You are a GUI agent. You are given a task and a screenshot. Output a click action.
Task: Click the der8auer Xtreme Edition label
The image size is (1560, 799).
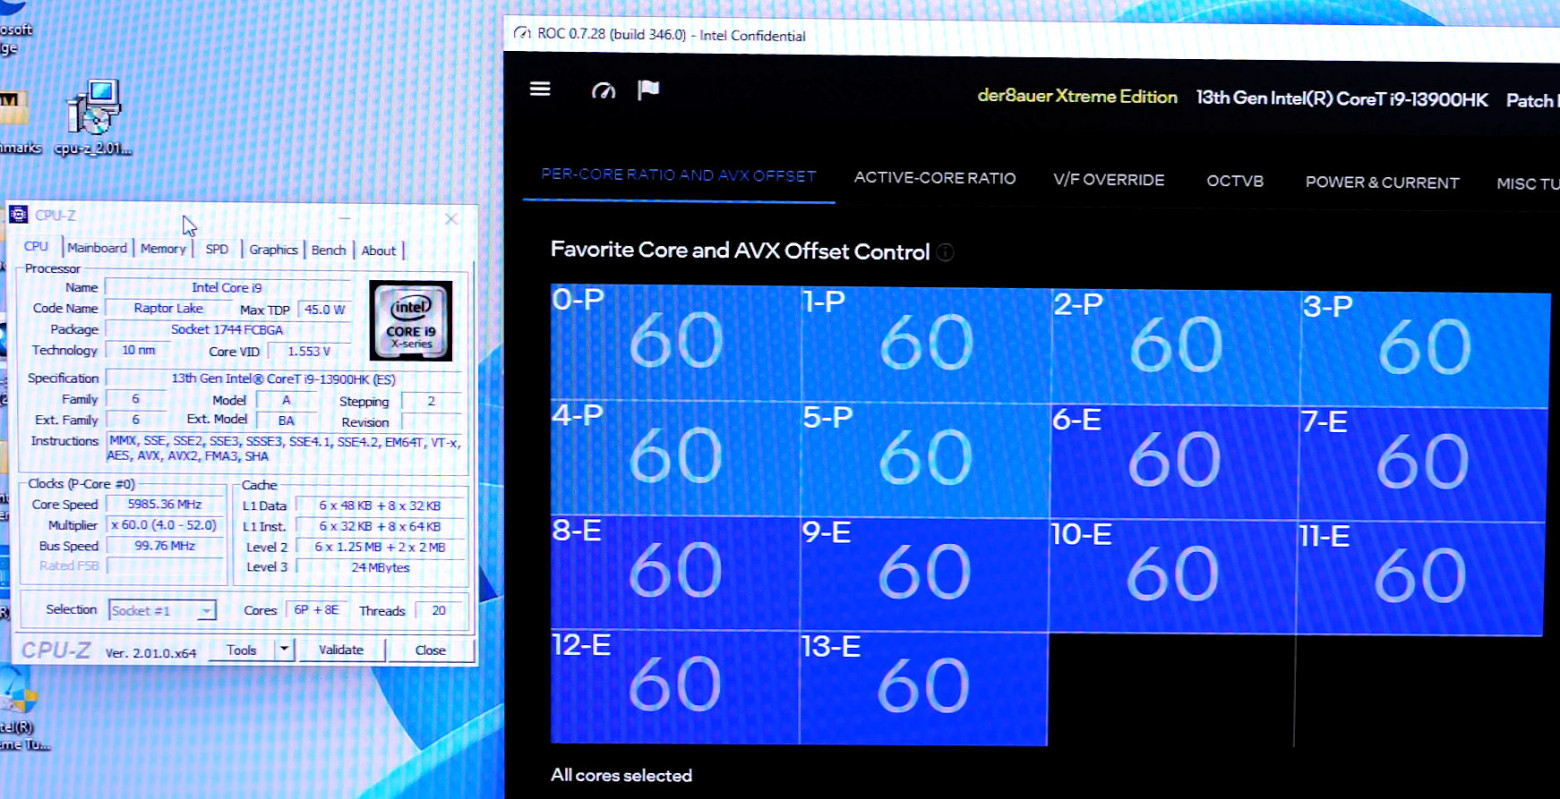(x=1077, y=97)
